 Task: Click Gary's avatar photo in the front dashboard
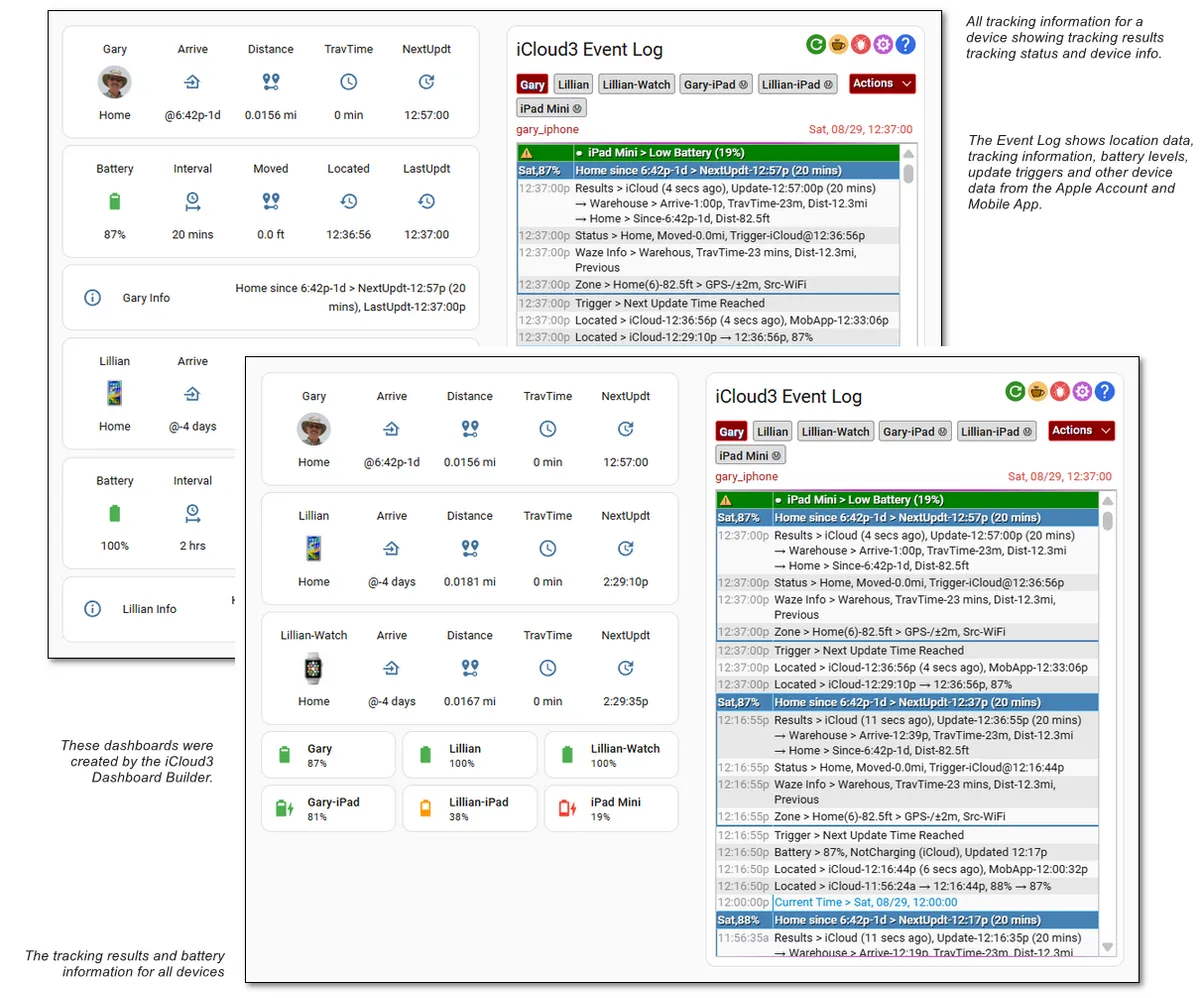(x=314, y=429)
